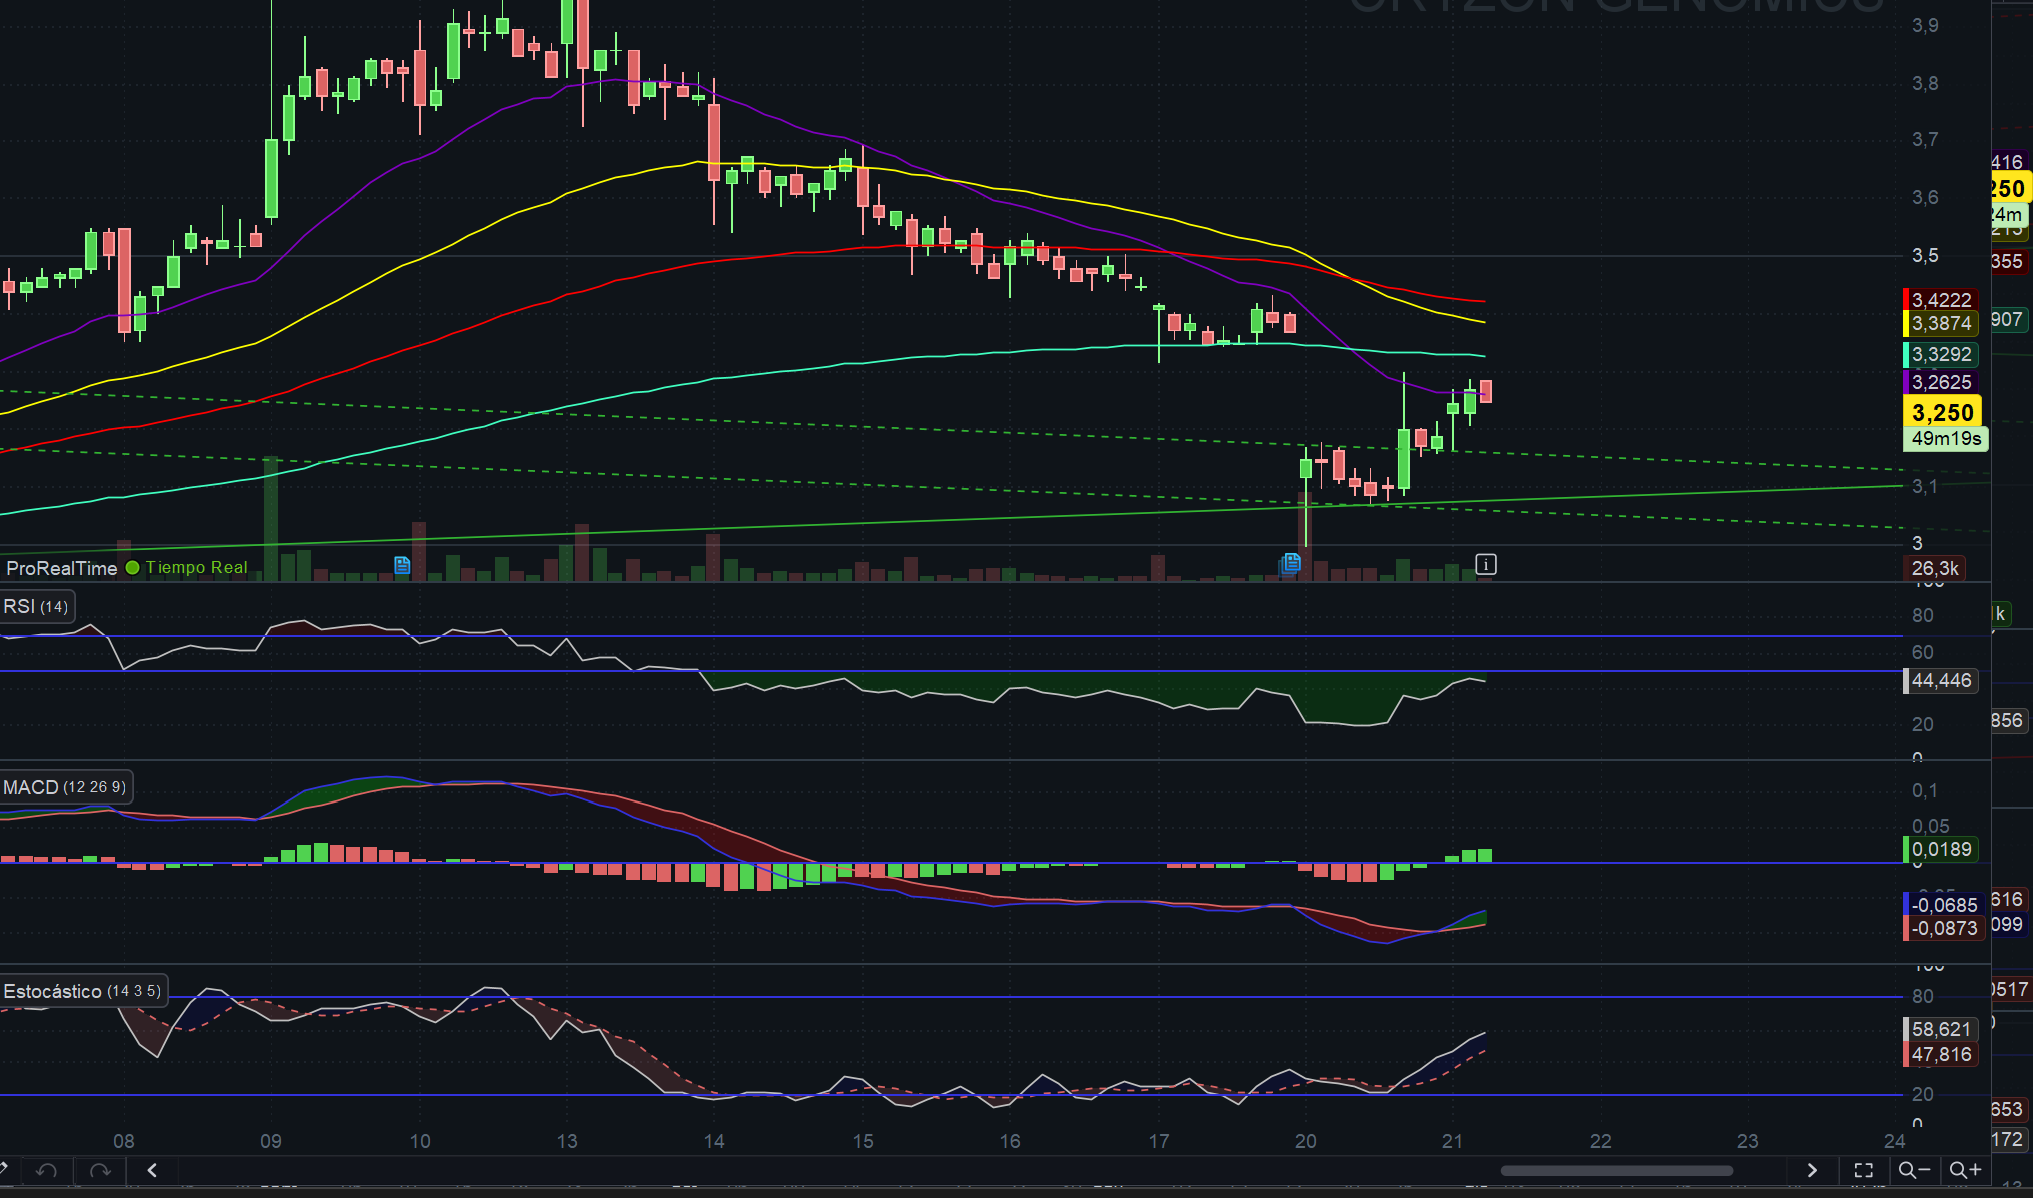Open the Estocástico (14 3 5) indicator label

point(82,991)
